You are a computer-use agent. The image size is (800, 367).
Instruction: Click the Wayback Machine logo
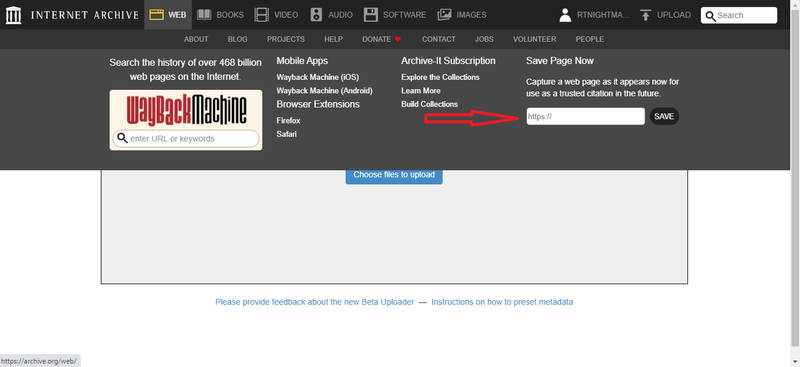click(186, 110)
